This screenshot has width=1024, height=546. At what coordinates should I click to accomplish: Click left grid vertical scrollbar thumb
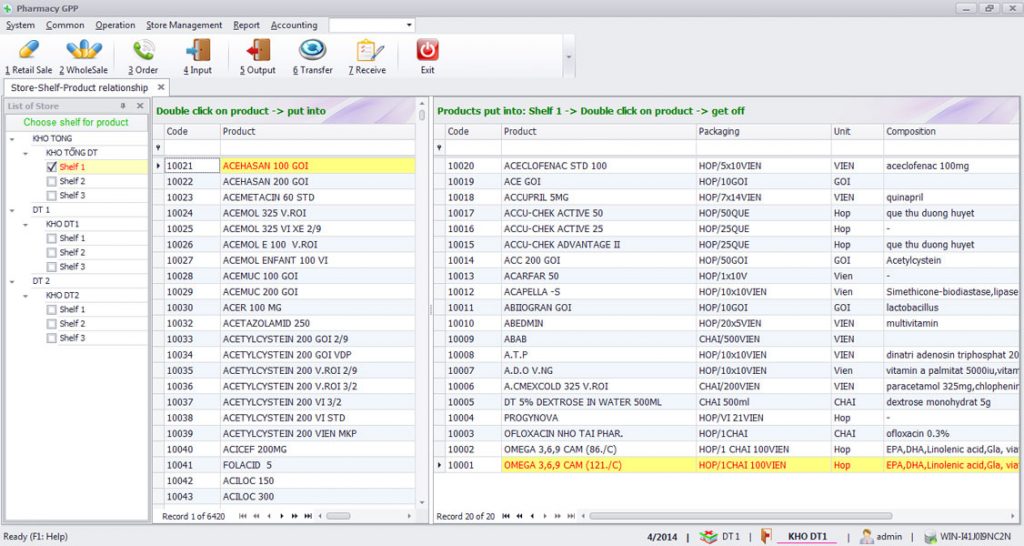[422, 115]
